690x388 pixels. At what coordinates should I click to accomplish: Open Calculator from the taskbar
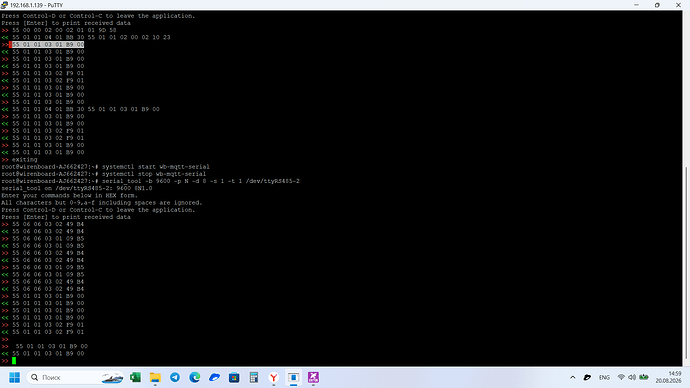click(x=254, y=377)
